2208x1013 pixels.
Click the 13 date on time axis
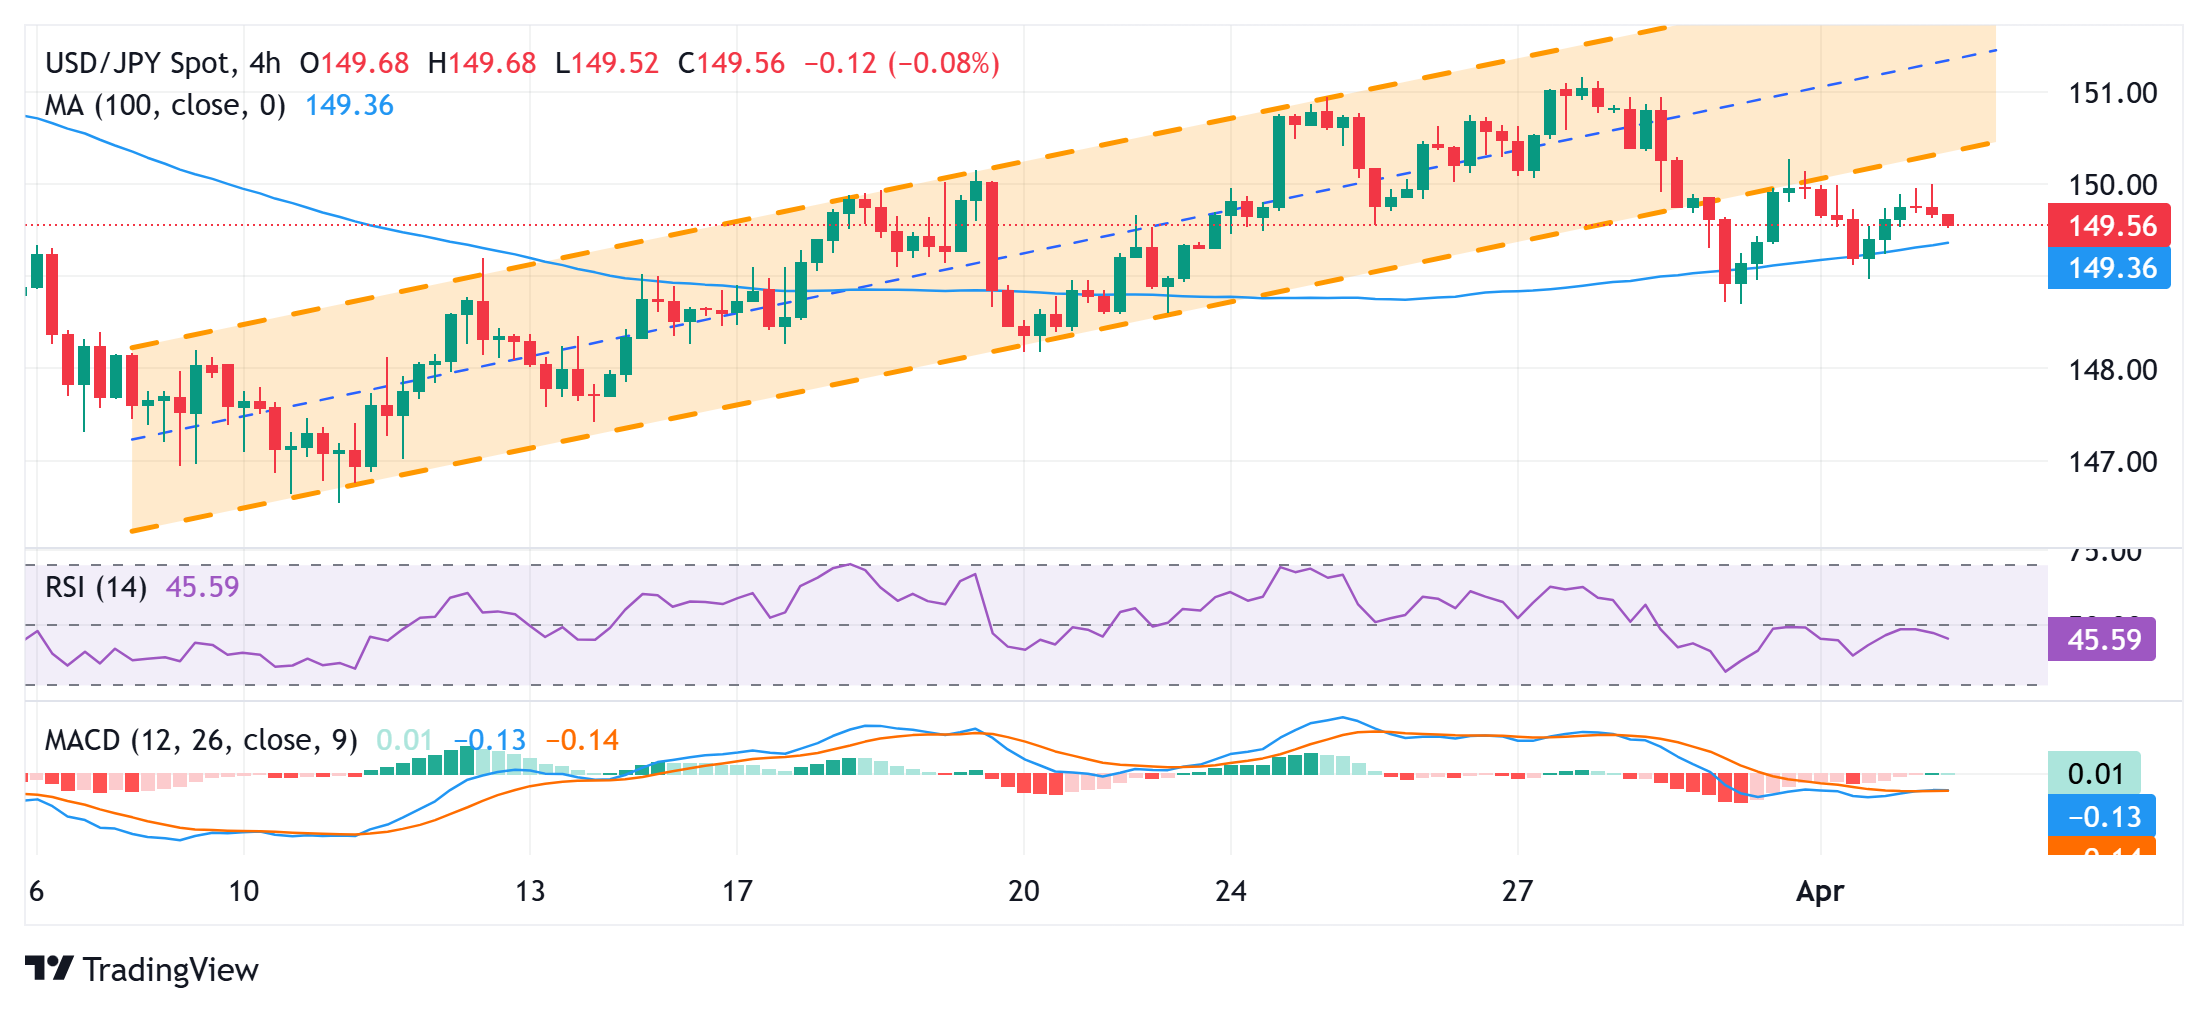[x=530, y=891]
